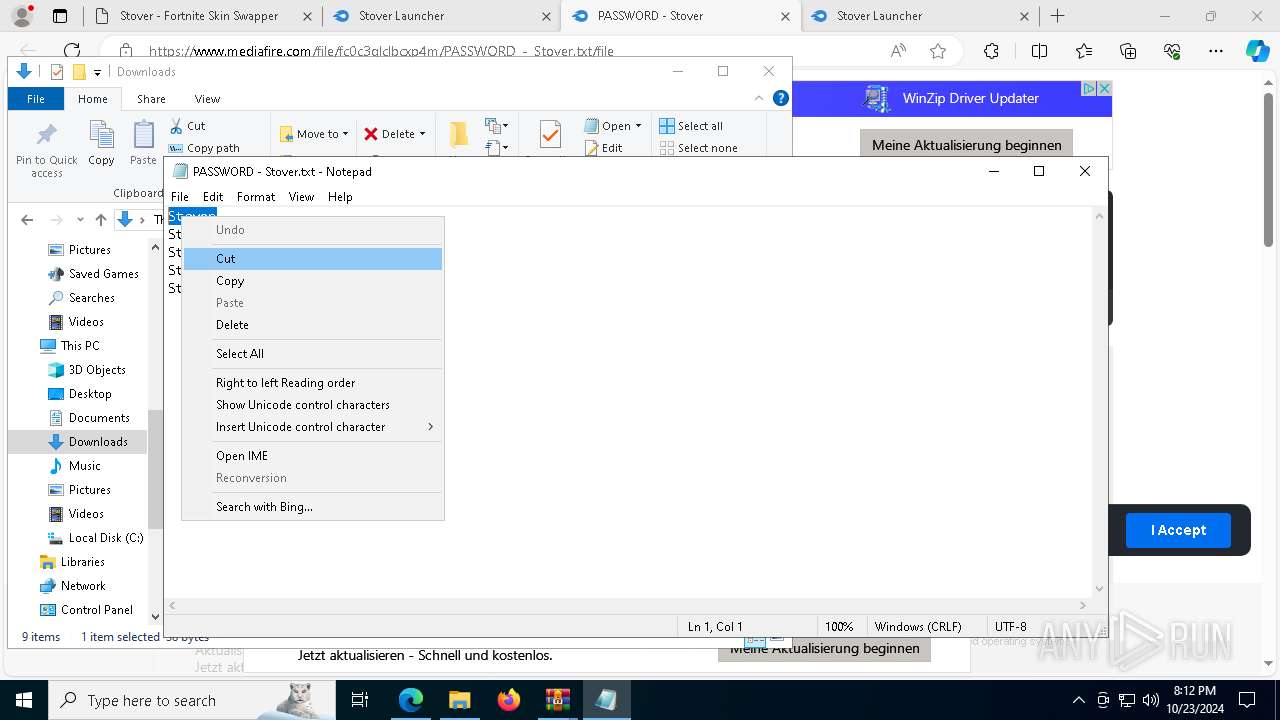Expand Insert Unicode control character submenu

pyautogui.click(x=313, y=427)
